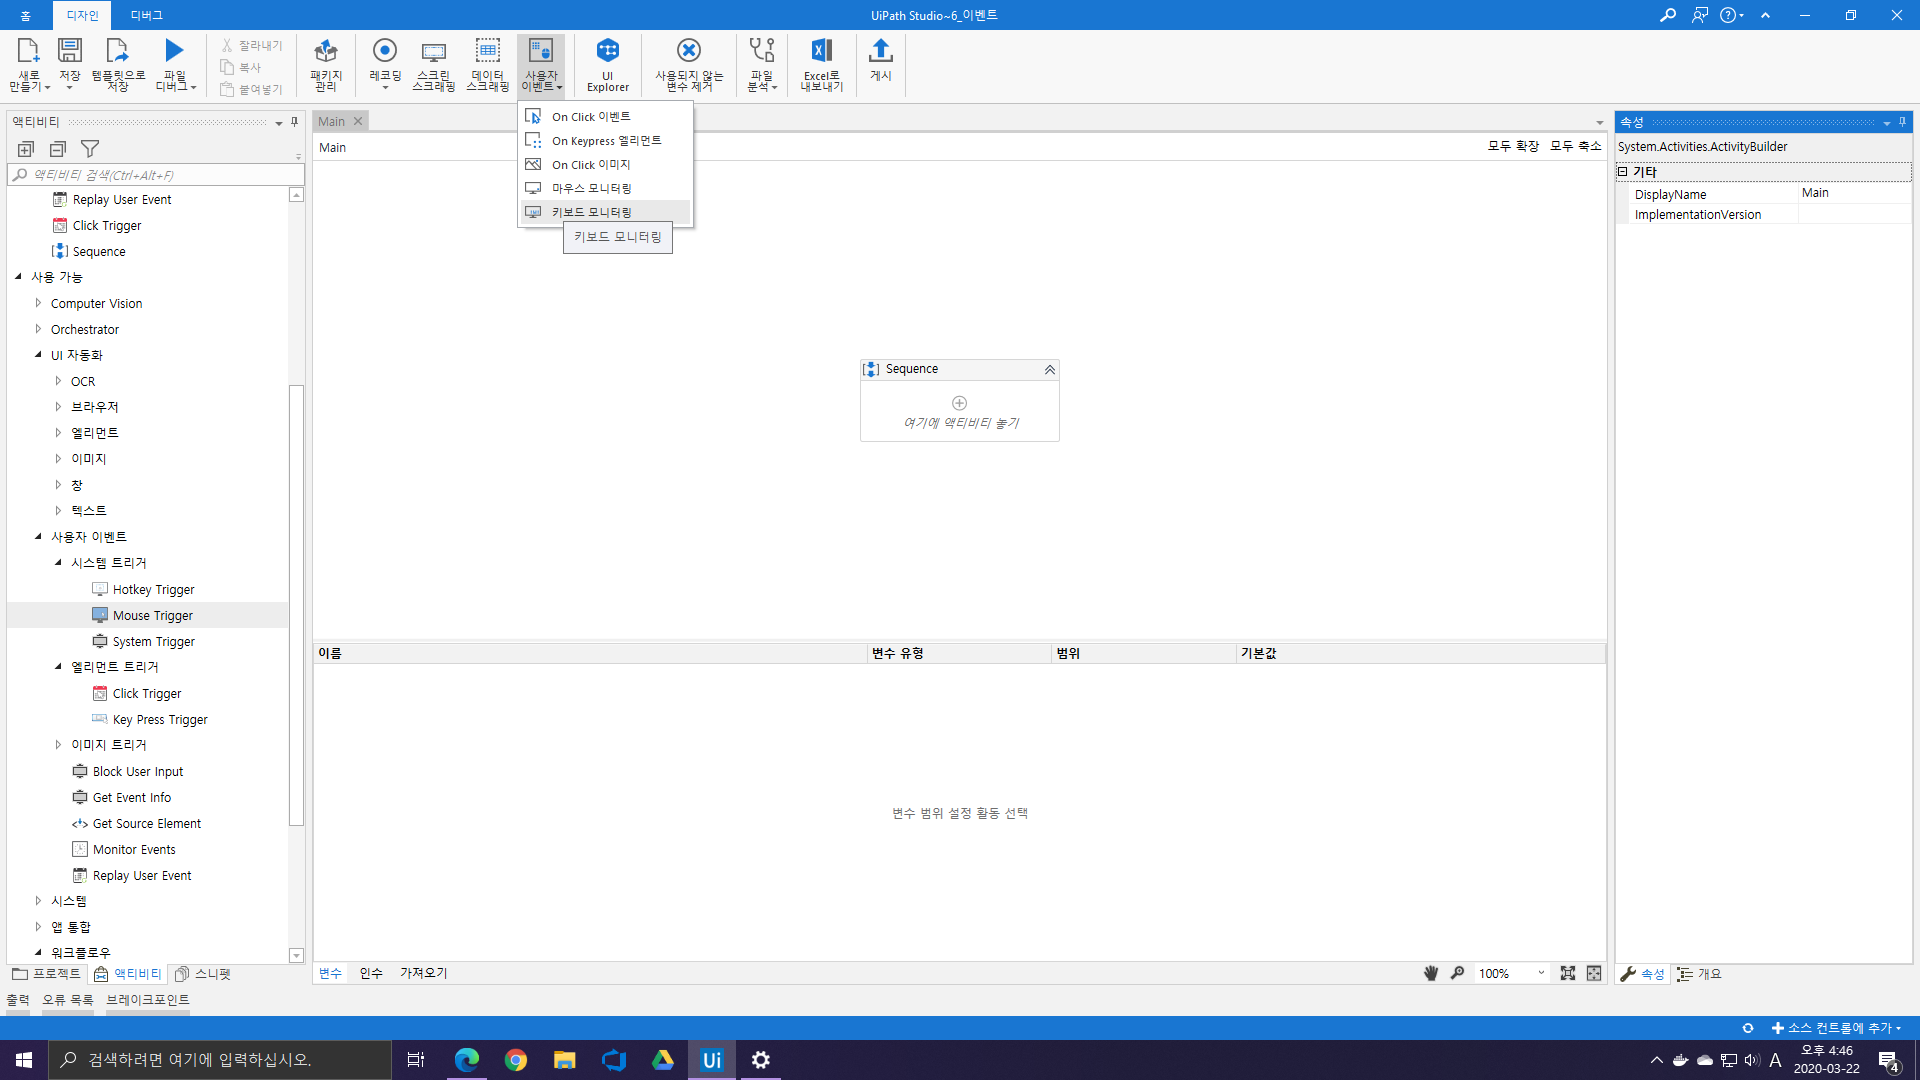Click Expand All (모두 확장) link
Screen dimensions: 1920x1080
(x=1513, y=146)
